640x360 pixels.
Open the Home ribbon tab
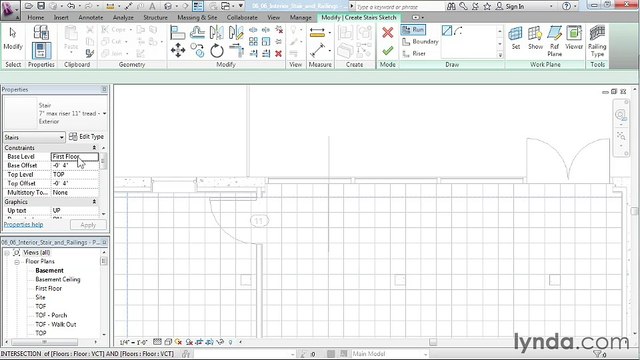[x=36, y=18]
